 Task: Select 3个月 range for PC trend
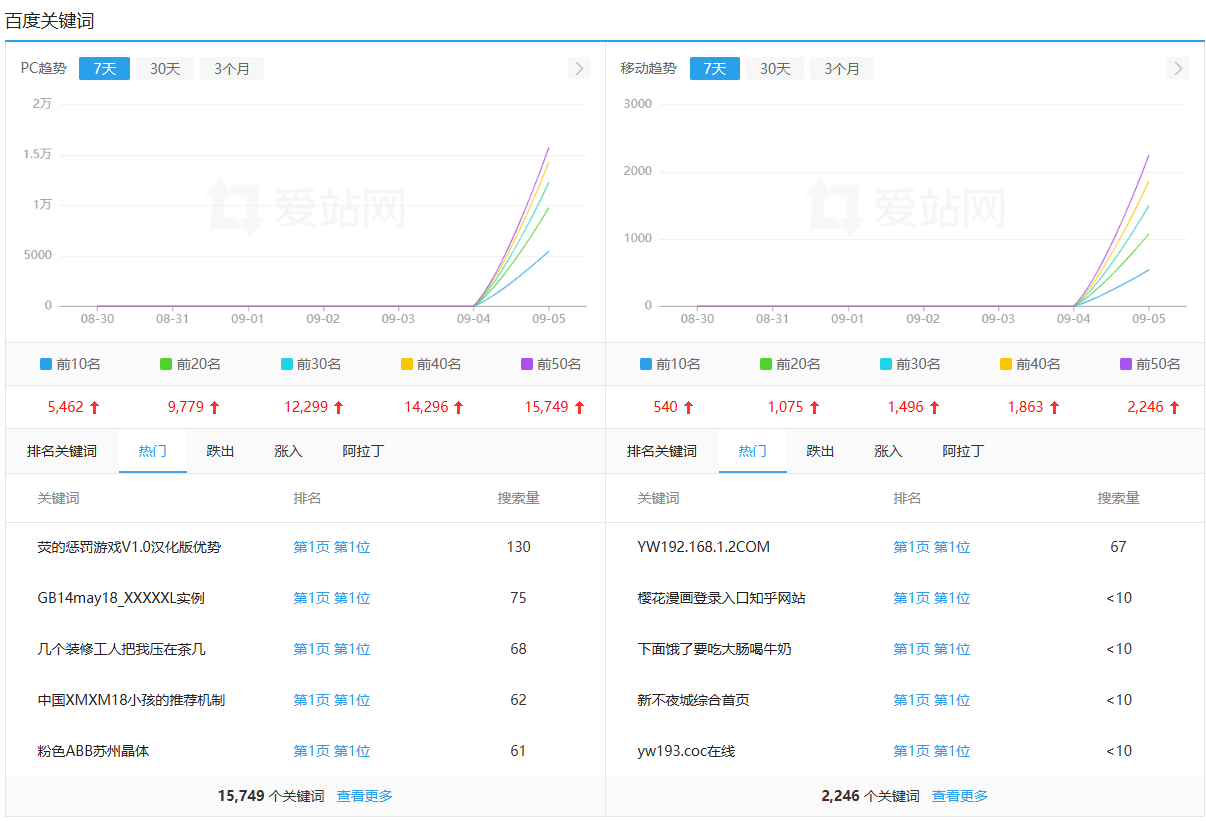point(232,69)
